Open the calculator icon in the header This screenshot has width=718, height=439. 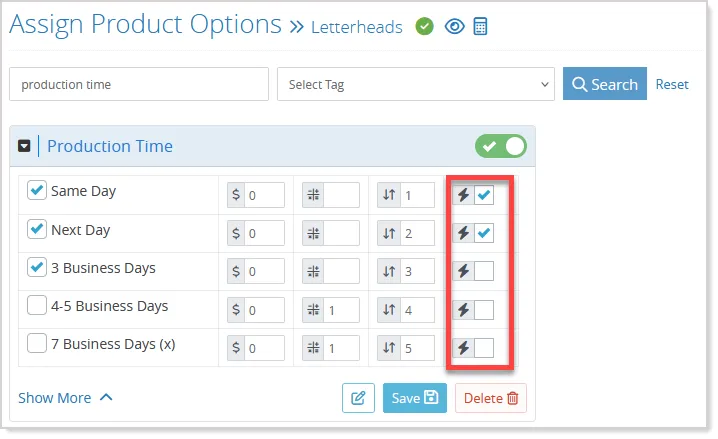pos(480,27)
